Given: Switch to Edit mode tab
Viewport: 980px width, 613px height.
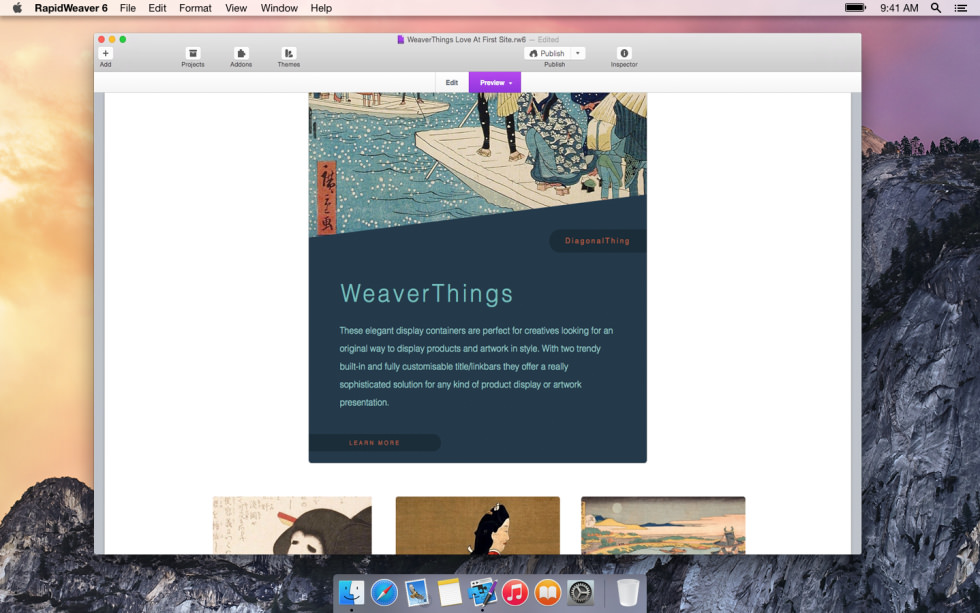Looking at the screenshot, I should [x=452, y=82].
